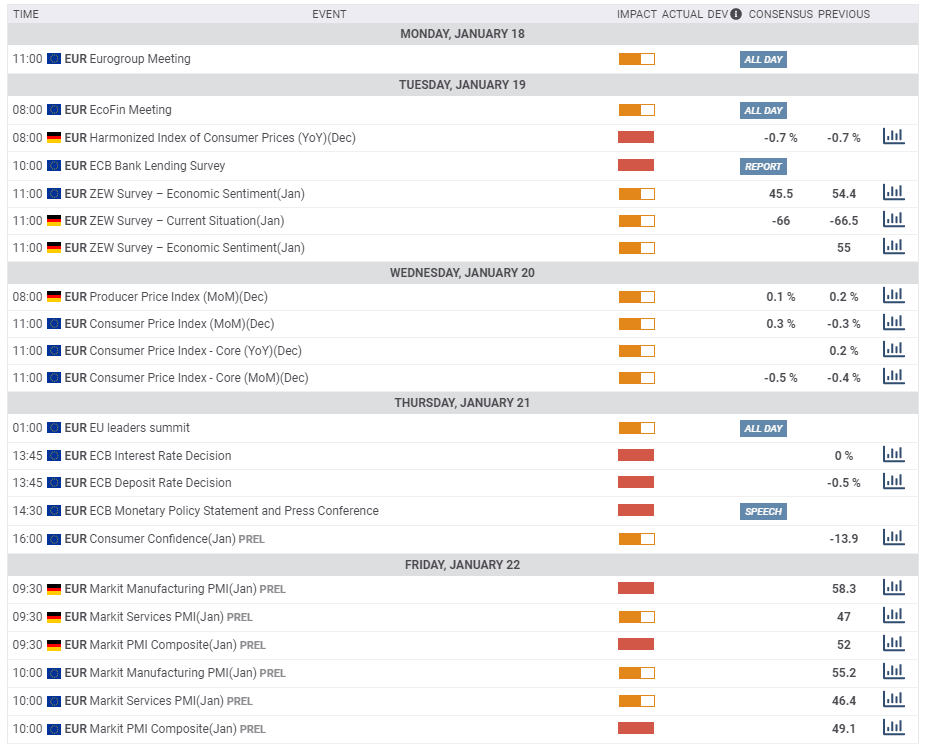926x744 pixels.
Task: Open chart icon for ZEW Survey Current Situation
Action: tap(893, 220)
